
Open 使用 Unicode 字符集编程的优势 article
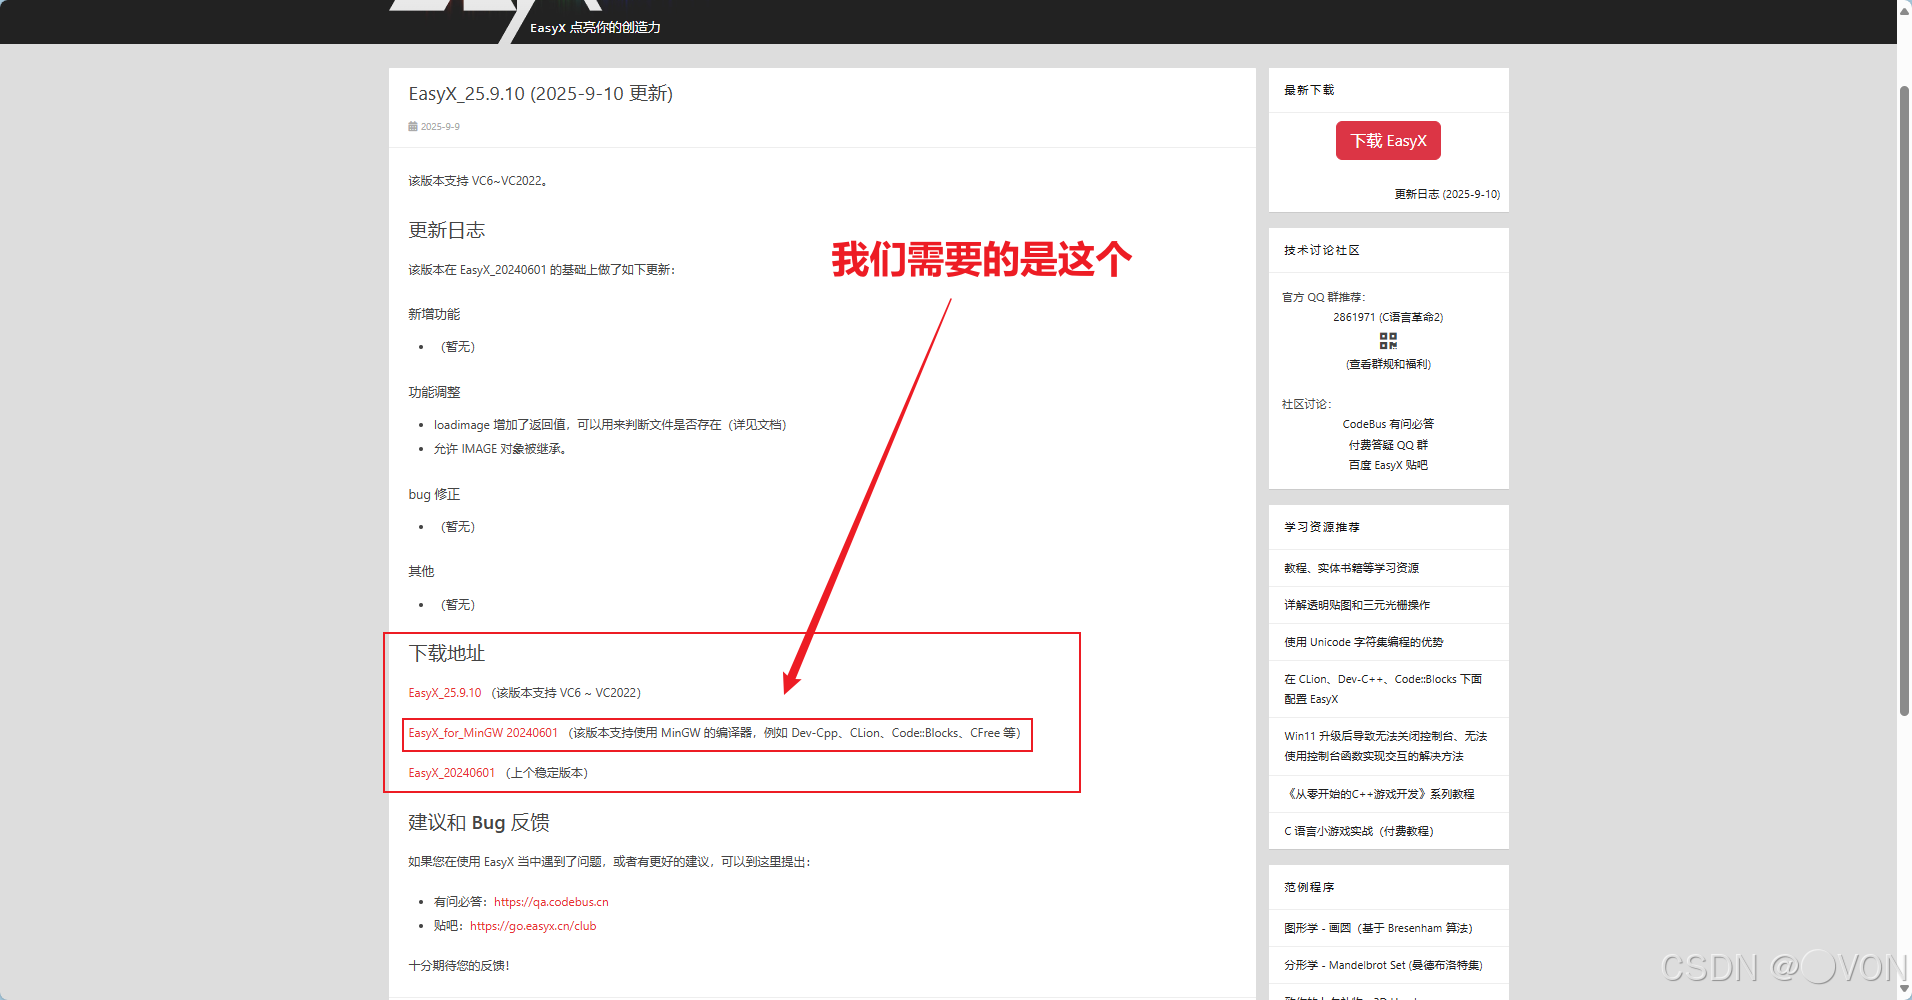pyautogui.click(x=1364, y=642)
